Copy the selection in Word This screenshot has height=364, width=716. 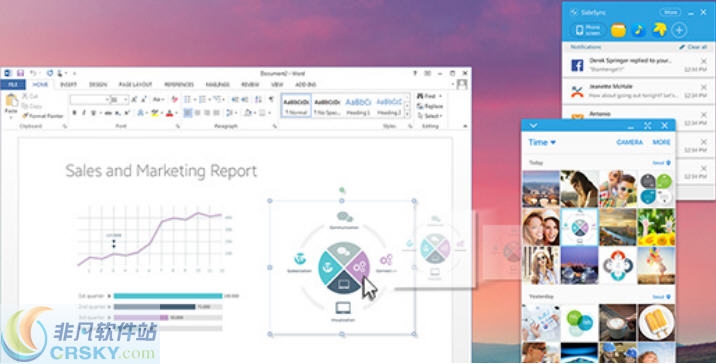coord(31,106)
